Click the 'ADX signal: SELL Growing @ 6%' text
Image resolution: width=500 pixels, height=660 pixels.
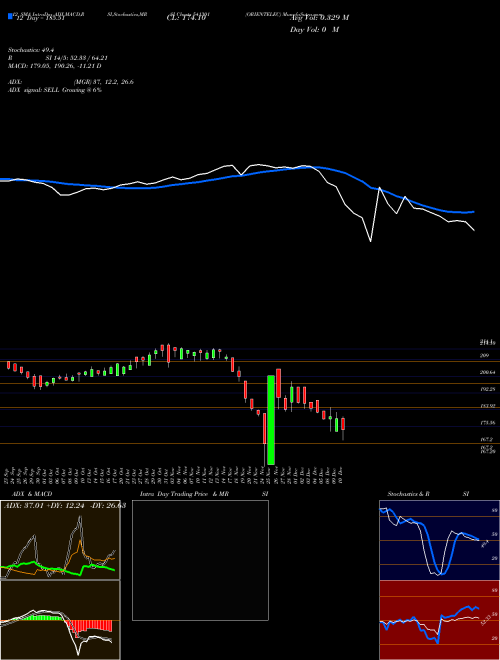click(55, 90)
